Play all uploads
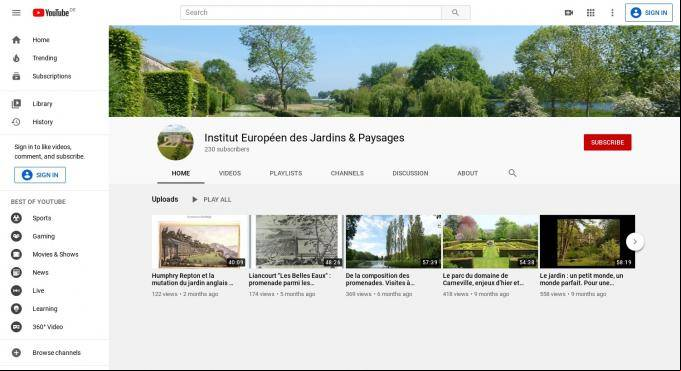This screenshot has width=681, height=371. coord(212,199)
